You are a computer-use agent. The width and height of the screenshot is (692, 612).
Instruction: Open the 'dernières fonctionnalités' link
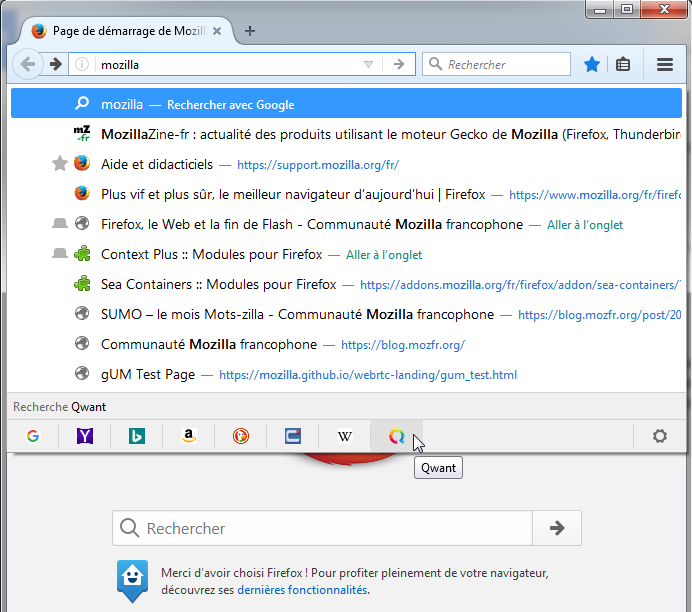pos(302,590)
